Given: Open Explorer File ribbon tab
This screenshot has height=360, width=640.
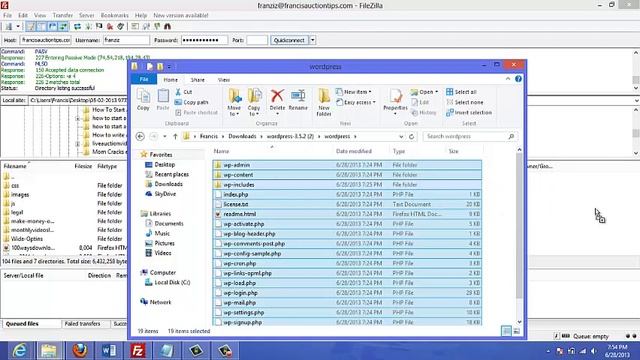Looking at the screenshot, I should coord(144,79).
